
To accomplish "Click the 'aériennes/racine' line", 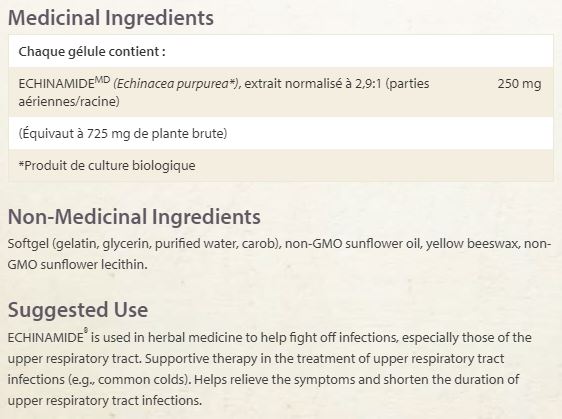I will coord(69,101).
